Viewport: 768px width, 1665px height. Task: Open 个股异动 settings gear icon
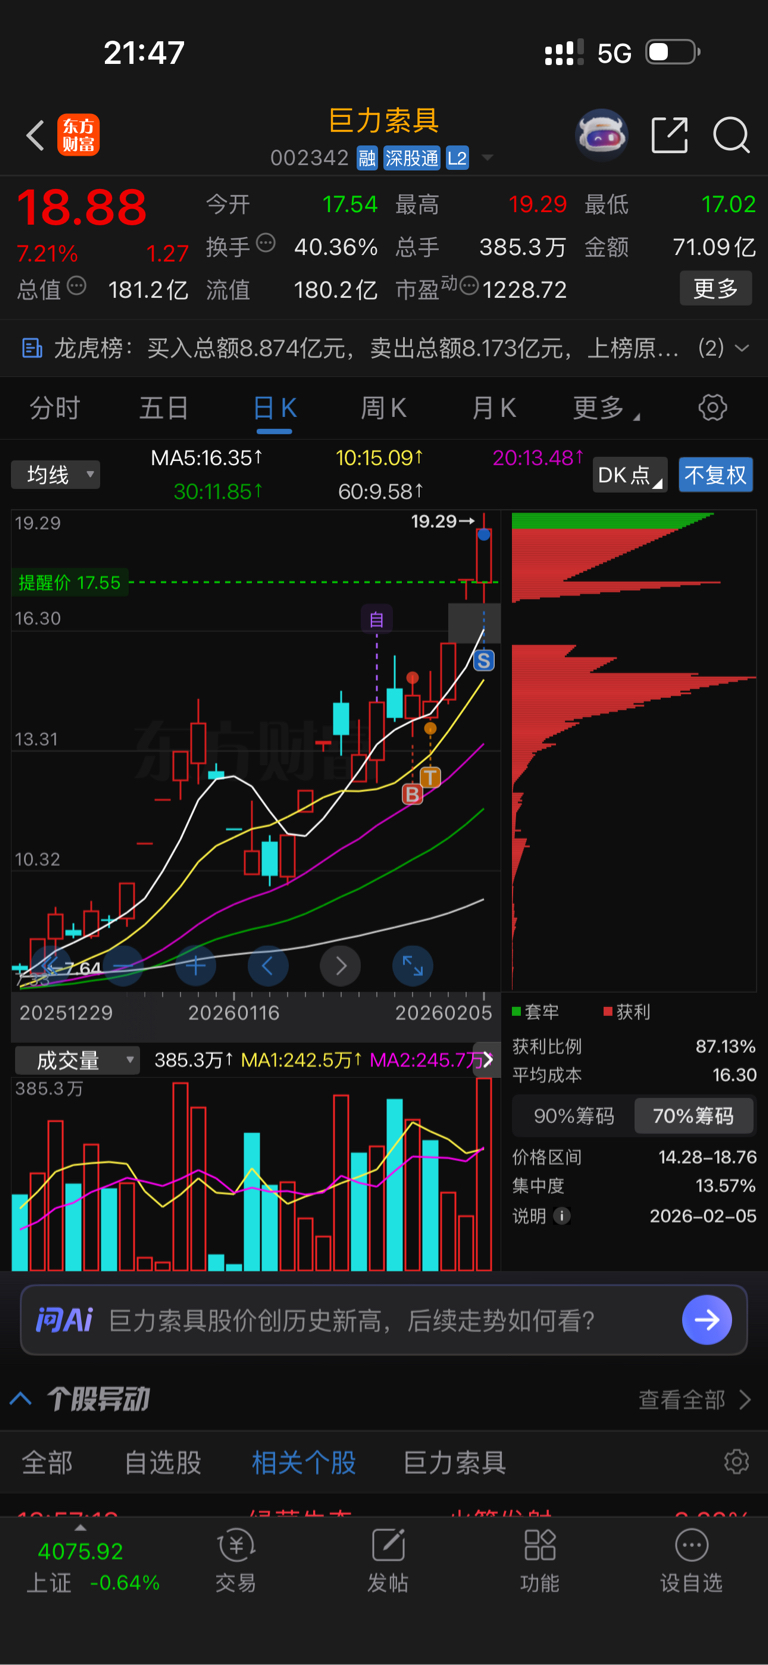(737, 1462)
